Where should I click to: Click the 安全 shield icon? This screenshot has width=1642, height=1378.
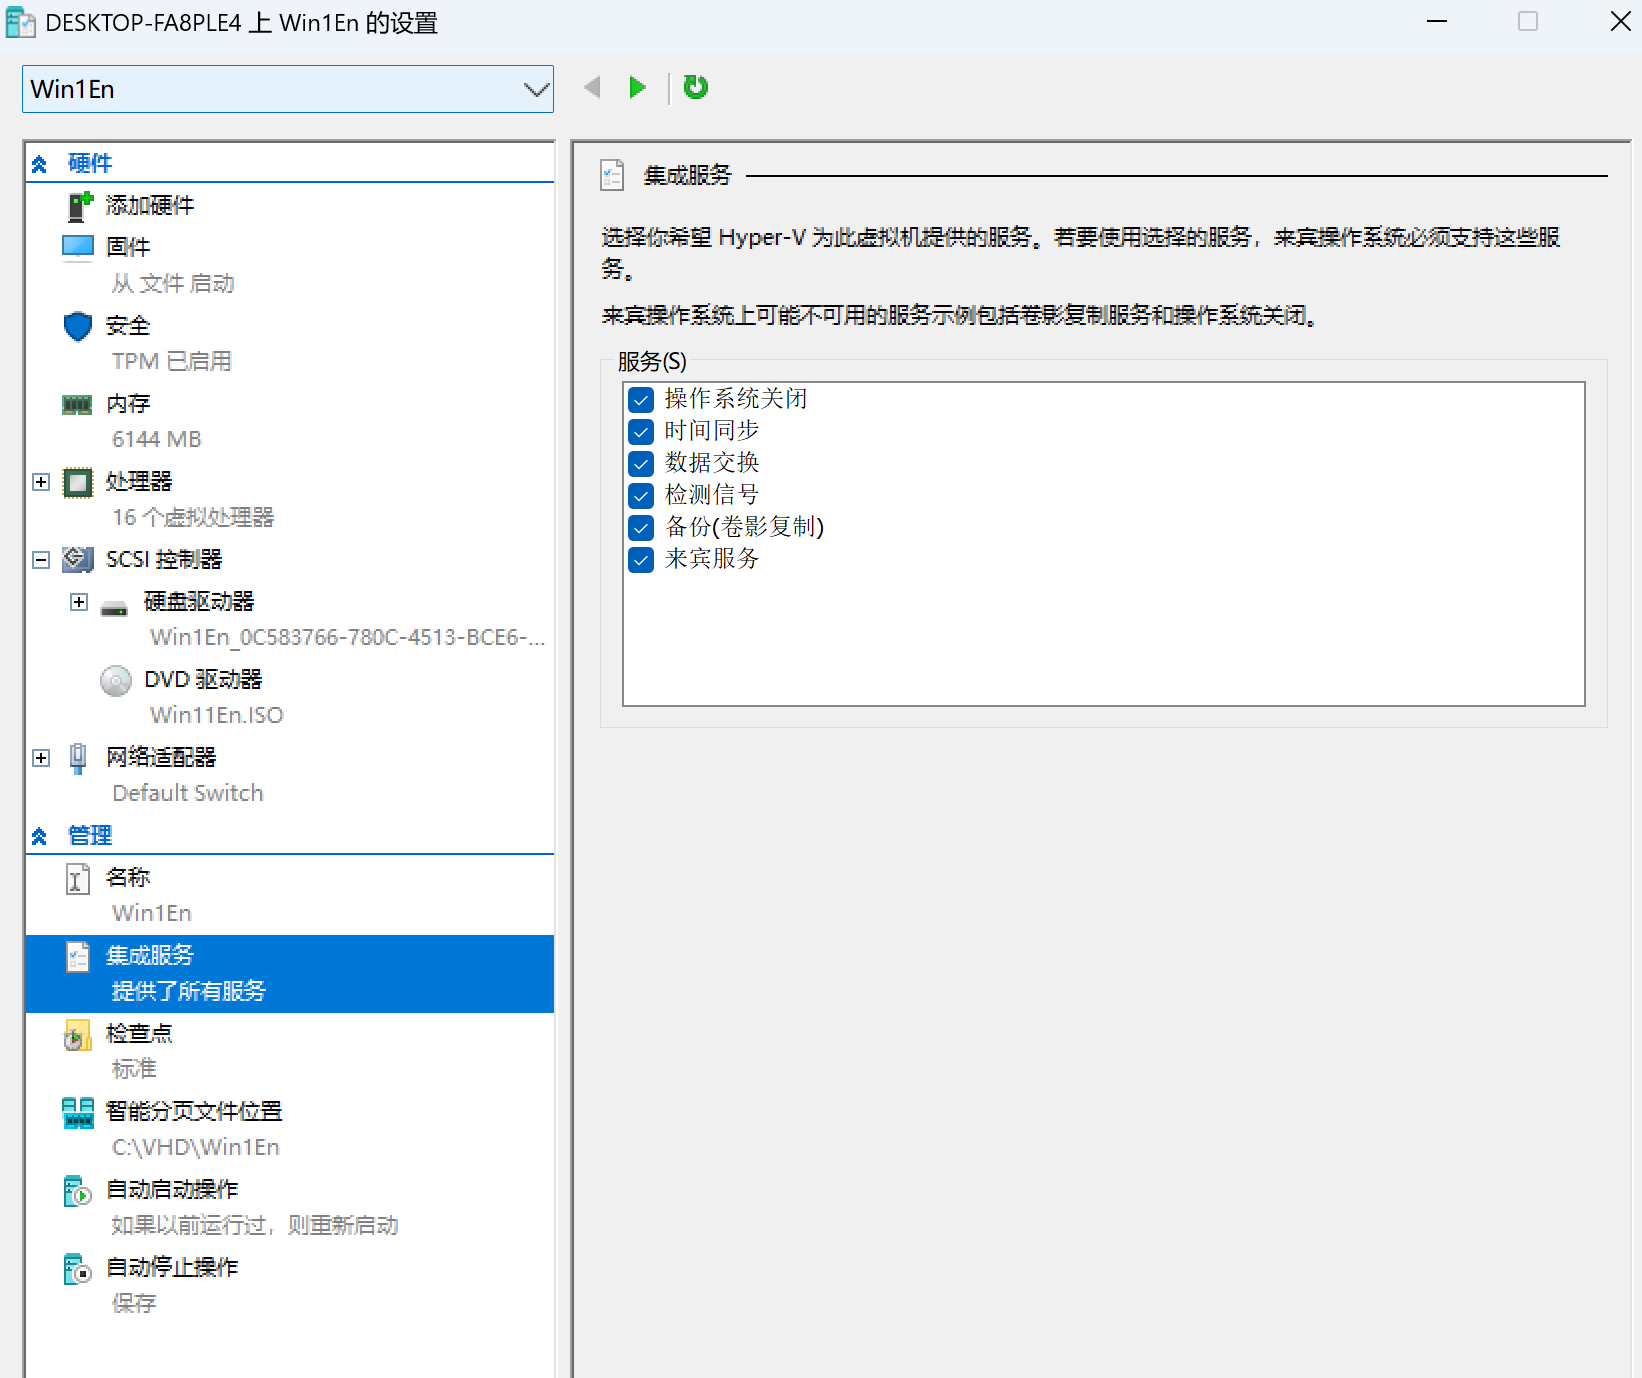pyautogui.click(x=78, y=326)
